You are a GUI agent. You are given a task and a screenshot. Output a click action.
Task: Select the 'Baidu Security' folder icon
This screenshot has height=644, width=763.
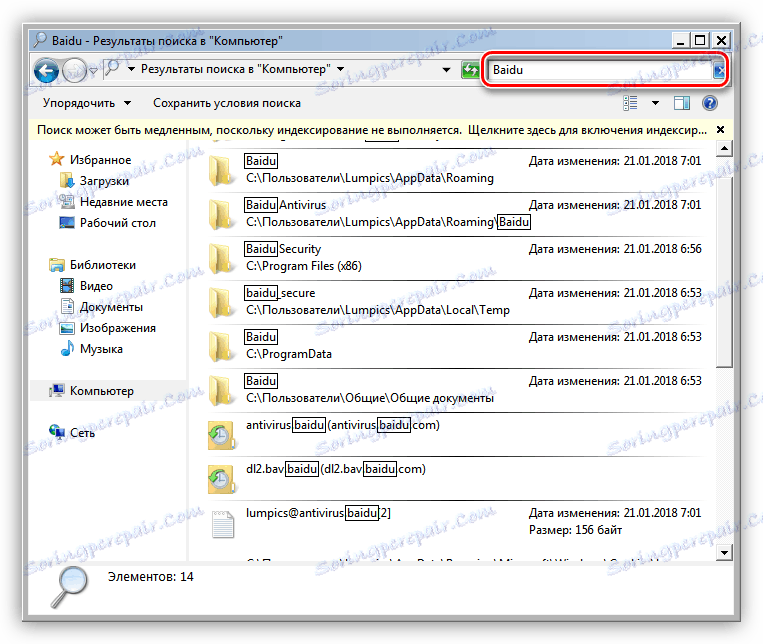(221, 258)
